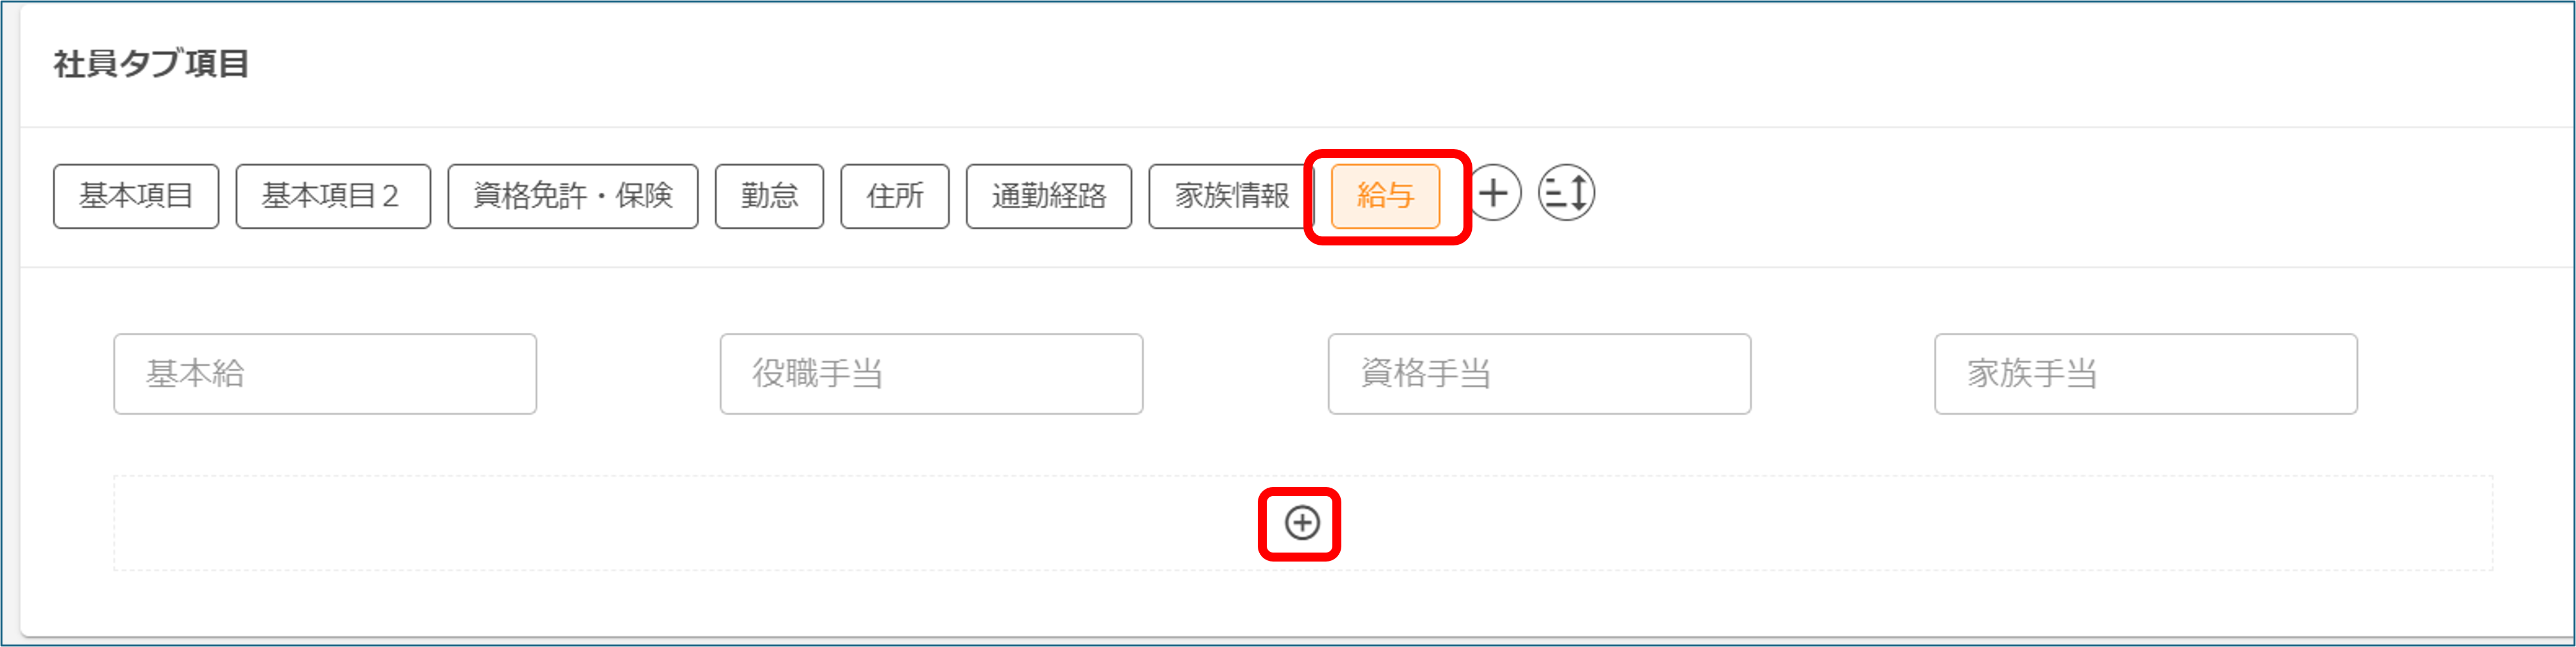Select the highlighted 給与 tab
The image size is (2576, 647).
coord(1385,196)
